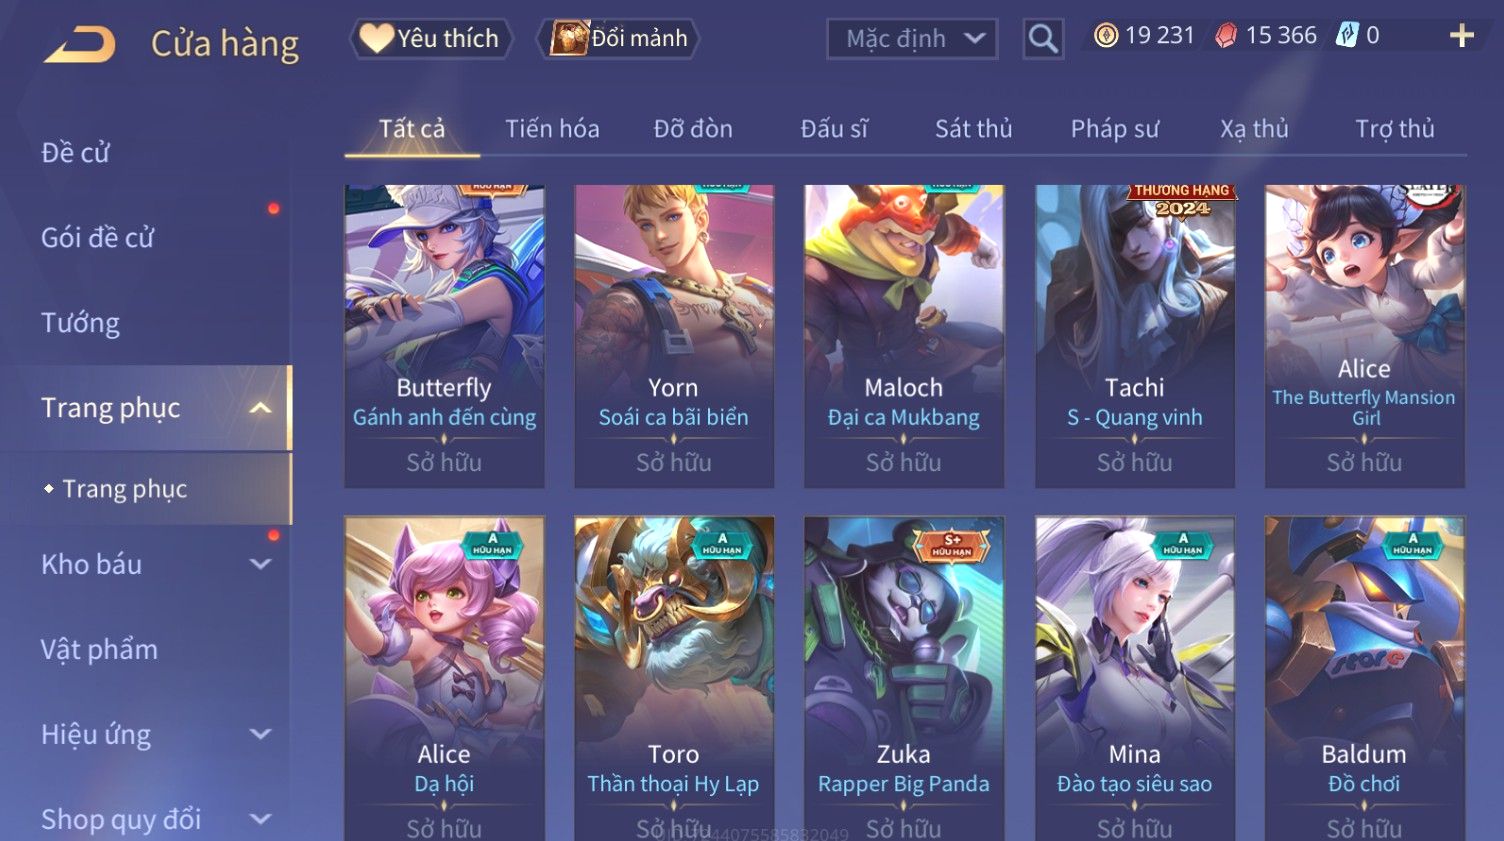Click the red ruby currency icon

tap(1225, 36)
